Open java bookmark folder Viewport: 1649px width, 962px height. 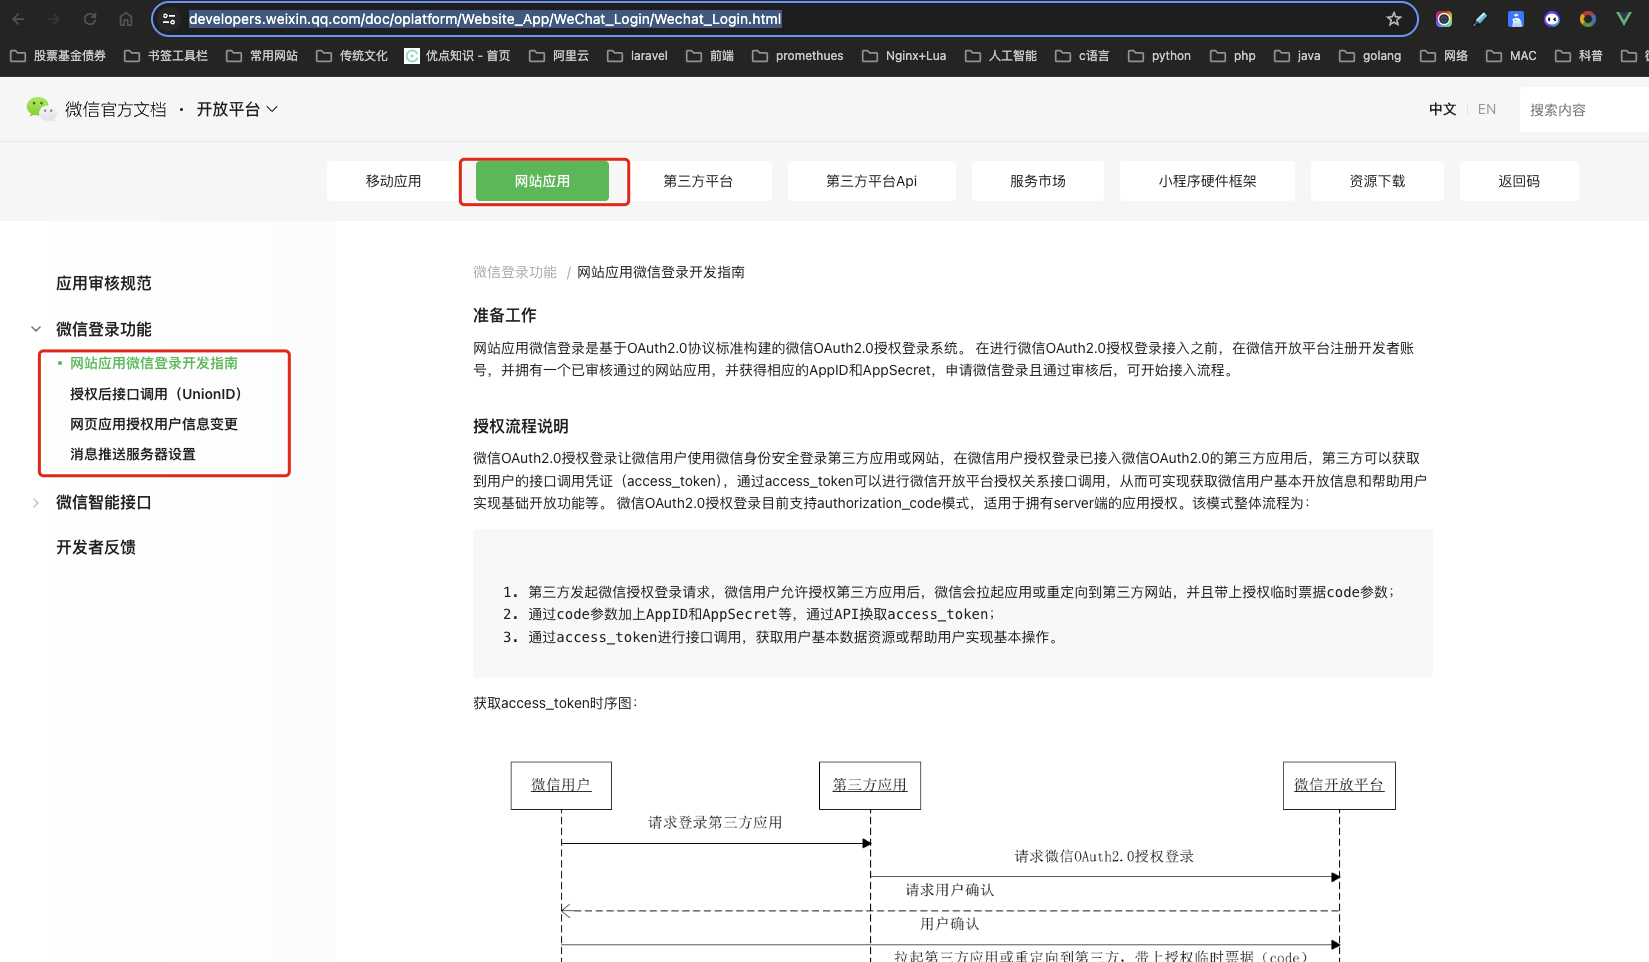pos(1297,56)
